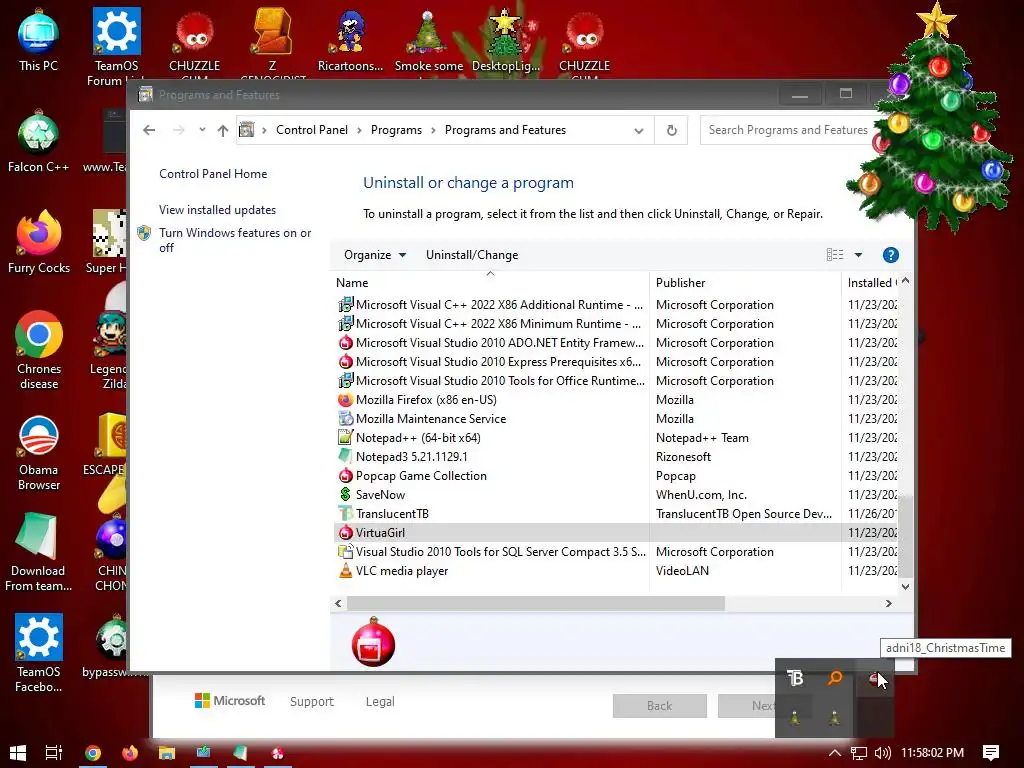
Task: Open the TeamOS Facebook shortcut
Action: click(x=39, y=653)
